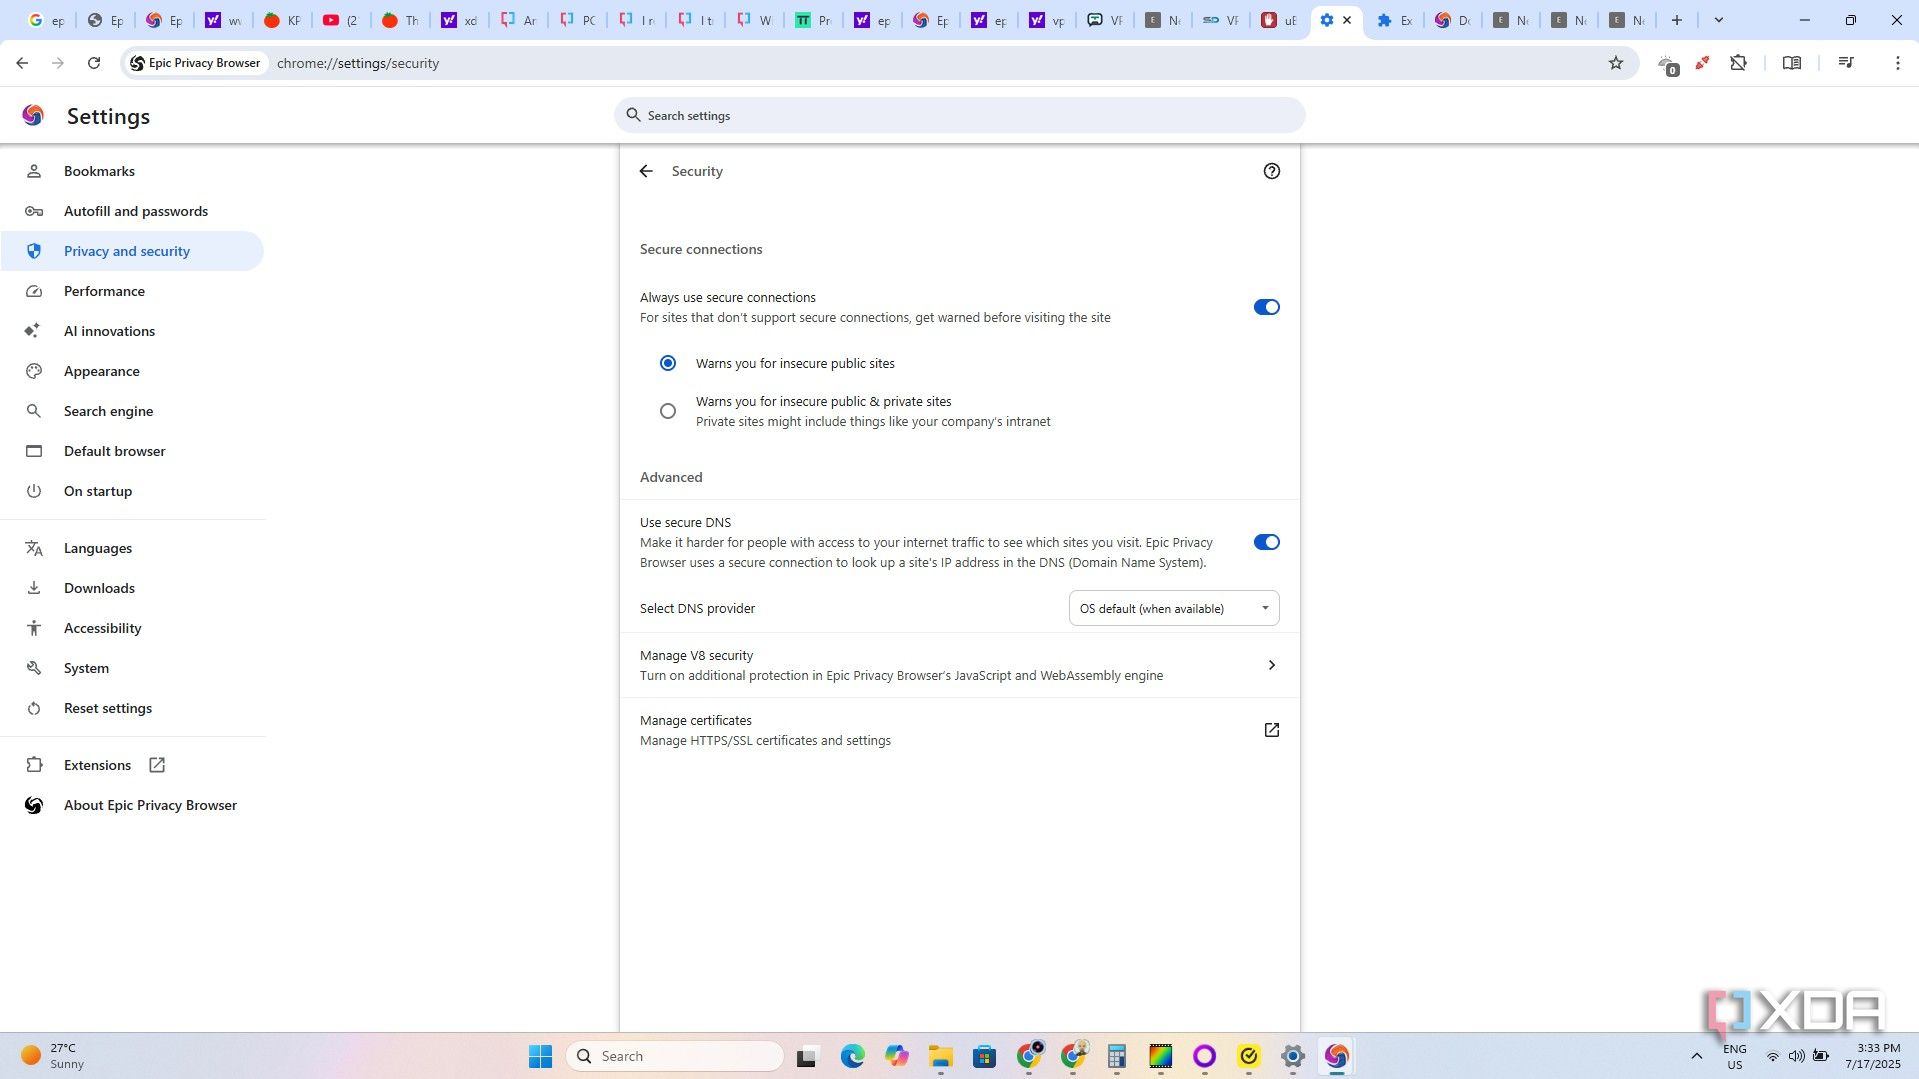Image resolution: width=1919 pixels, height=1079 pixels.
Task: Open File Explorer from the taskbar
Action: [x=940, y=1056]
